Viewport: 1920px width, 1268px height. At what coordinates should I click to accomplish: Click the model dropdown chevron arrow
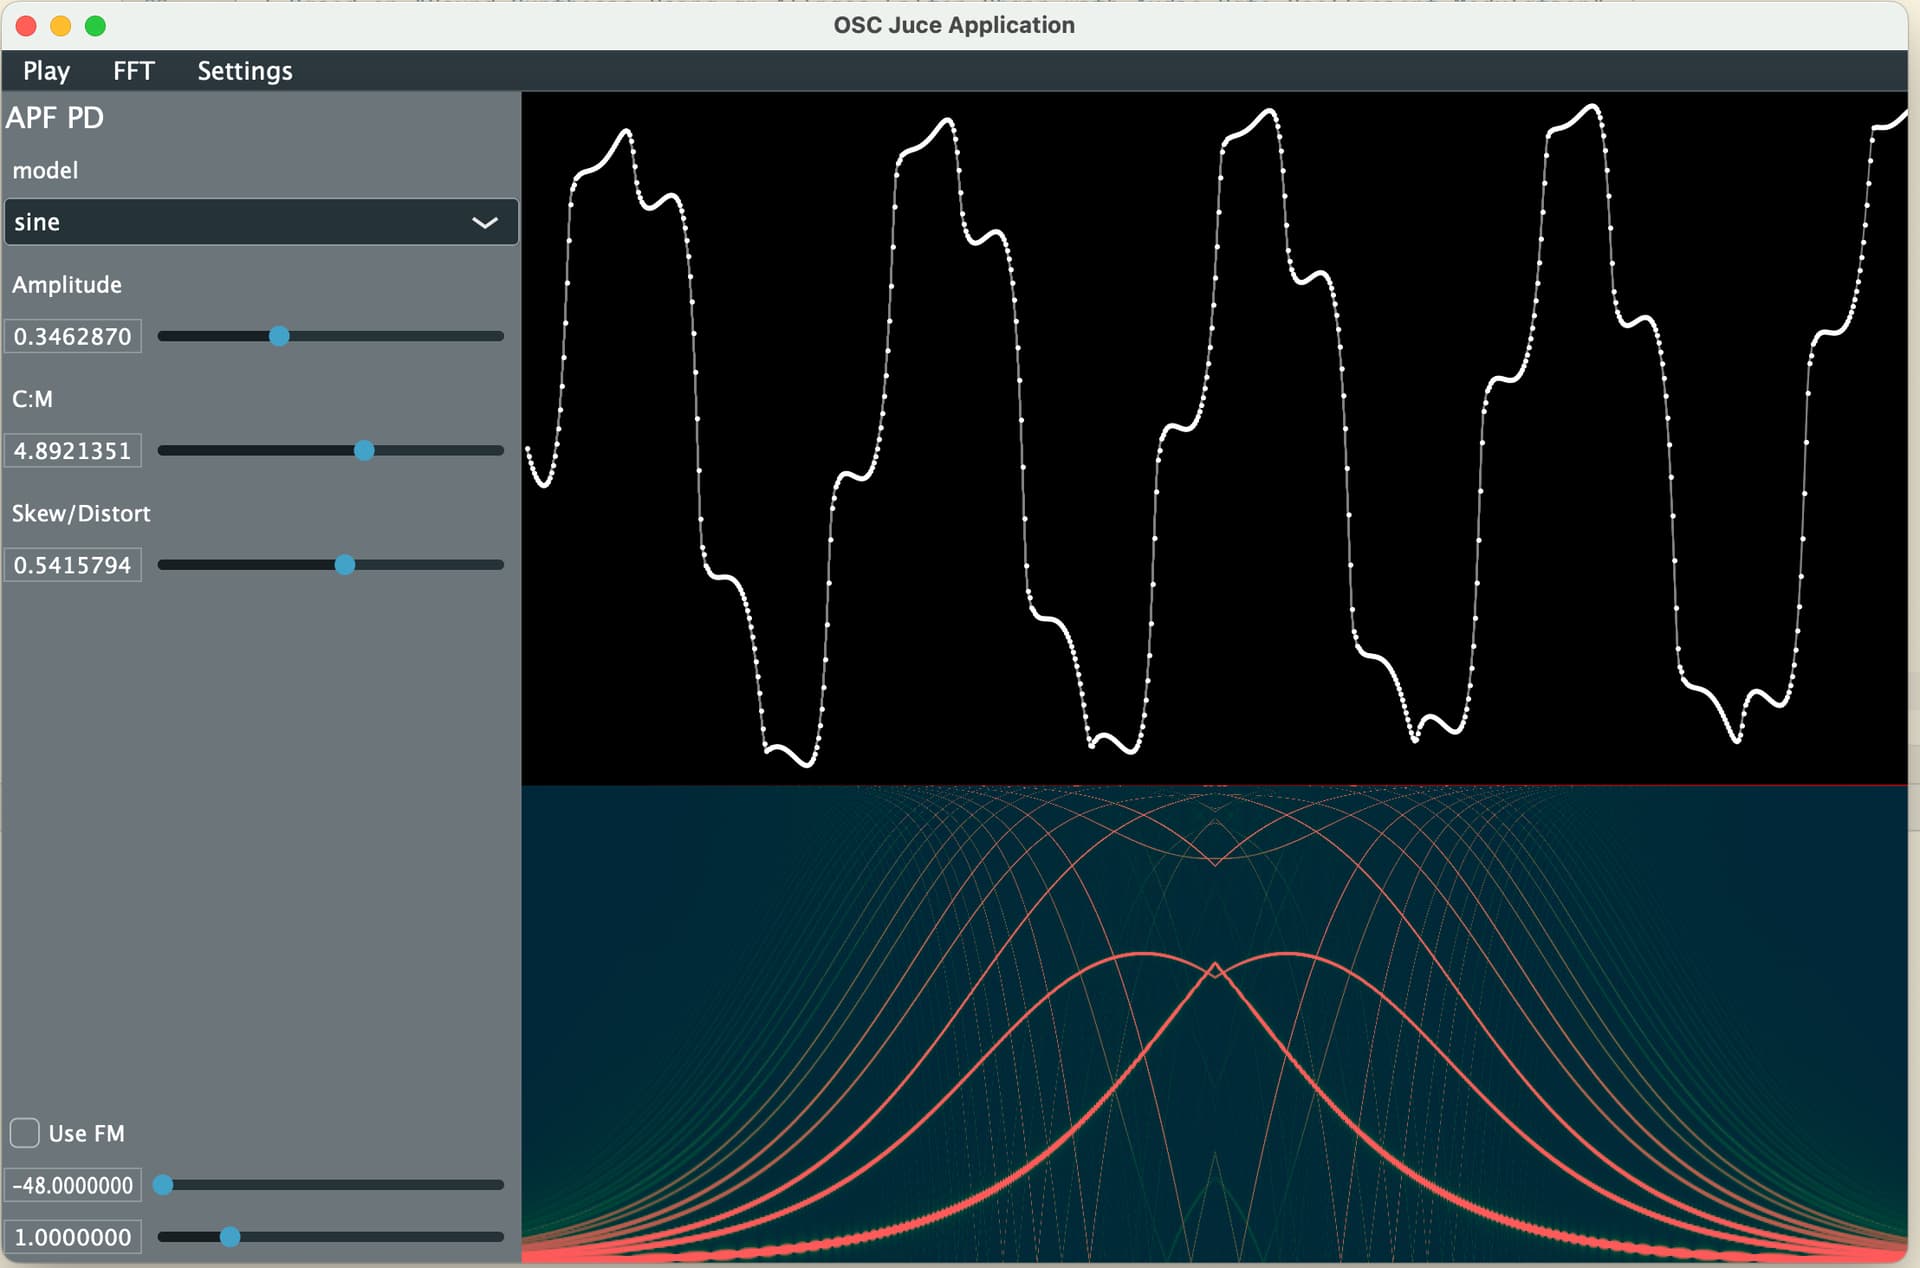[x=485, y=222]
